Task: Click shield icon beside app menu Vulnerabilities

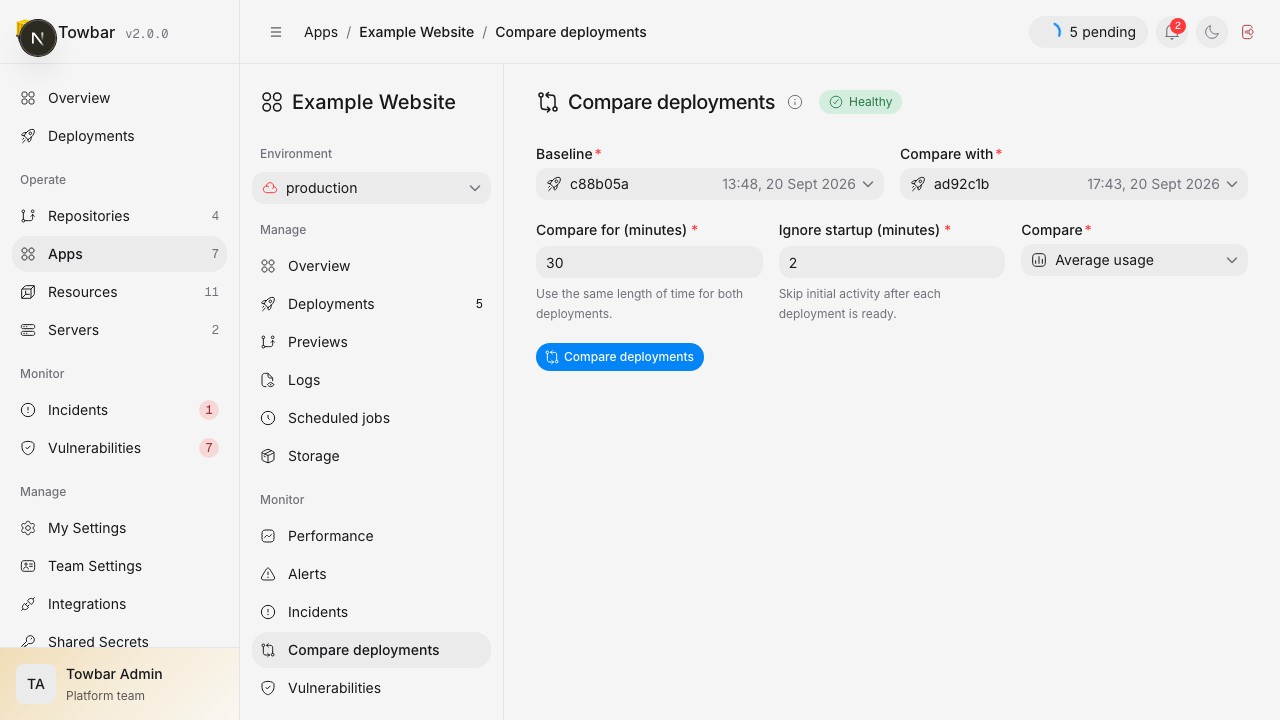Action: tap(268, 688)
